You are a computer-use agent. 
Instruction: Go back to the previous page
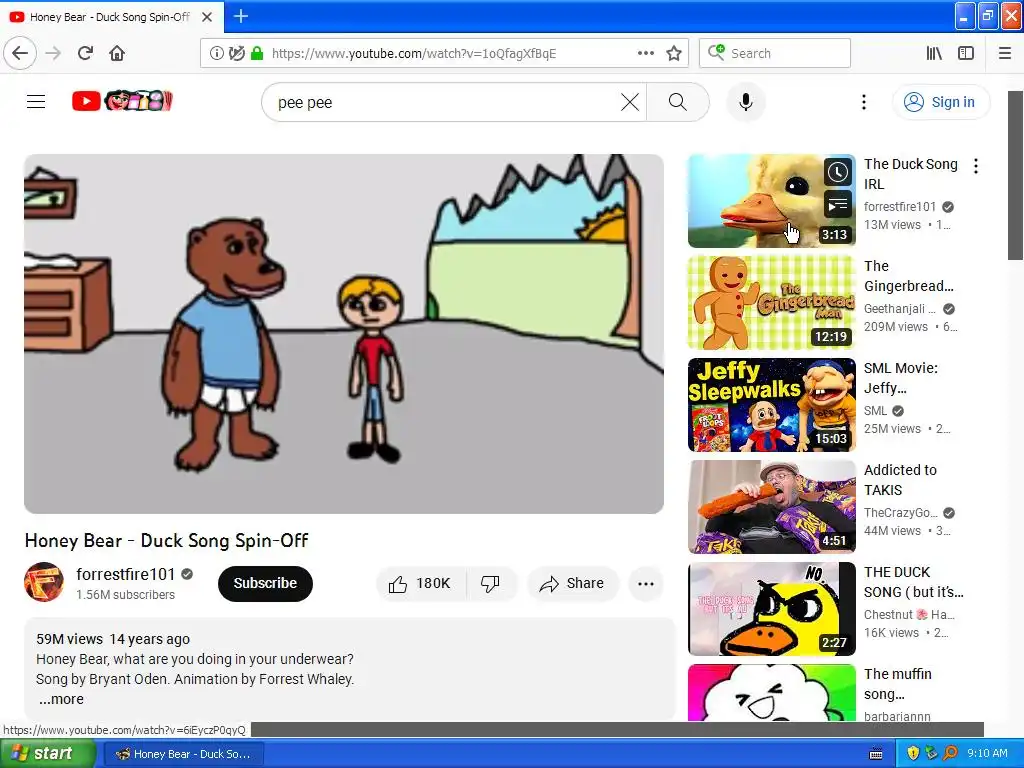20,54
